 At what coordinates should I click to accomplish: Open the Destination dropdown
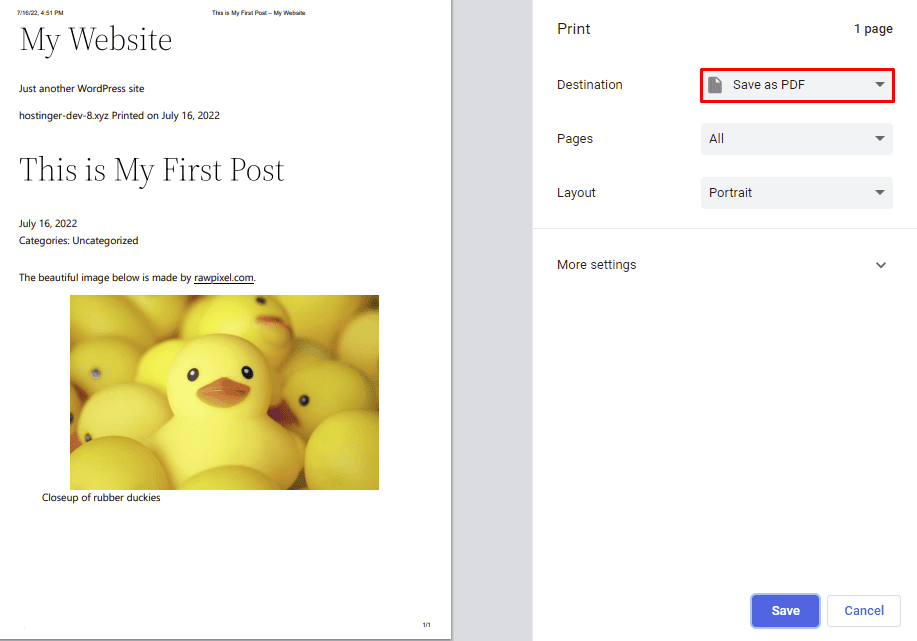click(796, 85)
